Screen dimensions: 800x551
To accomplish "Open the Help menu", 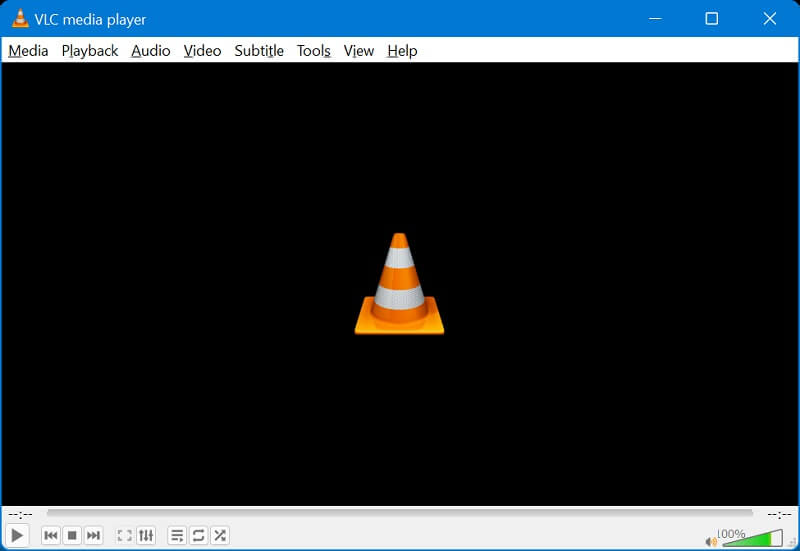I will tap(403, 51).
